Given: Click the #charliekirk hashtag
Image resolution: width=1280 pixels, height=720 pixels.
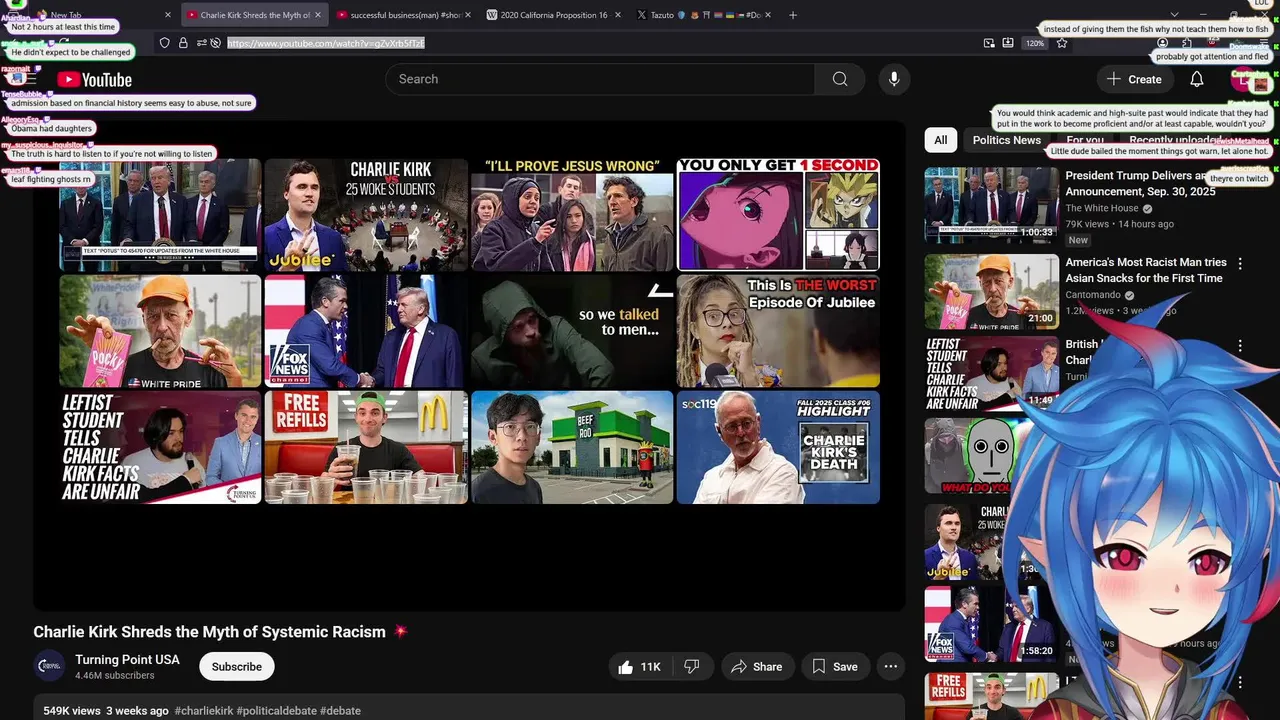Looking at the screenshot, I should pyautogui.click(x=204, y=711).
